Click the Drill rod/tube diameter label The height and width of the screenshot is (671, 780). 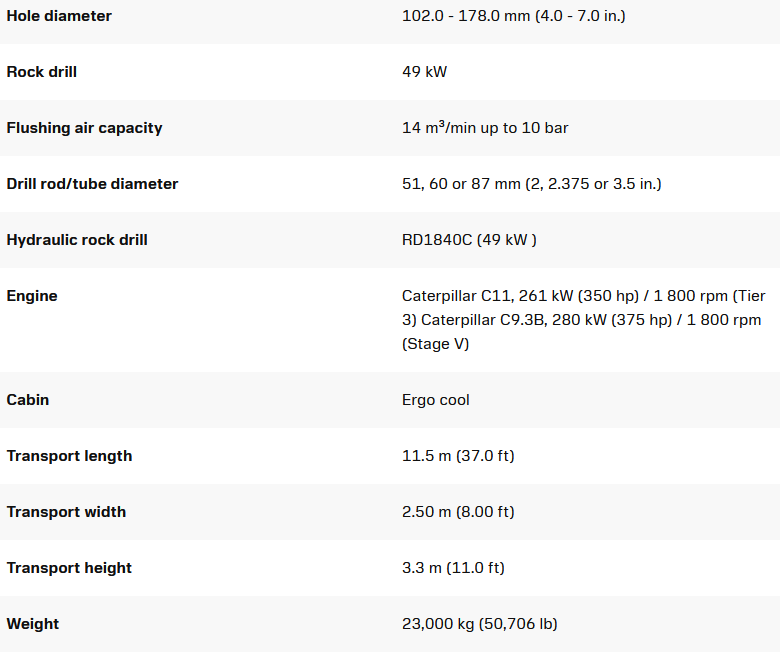[92, 184]
